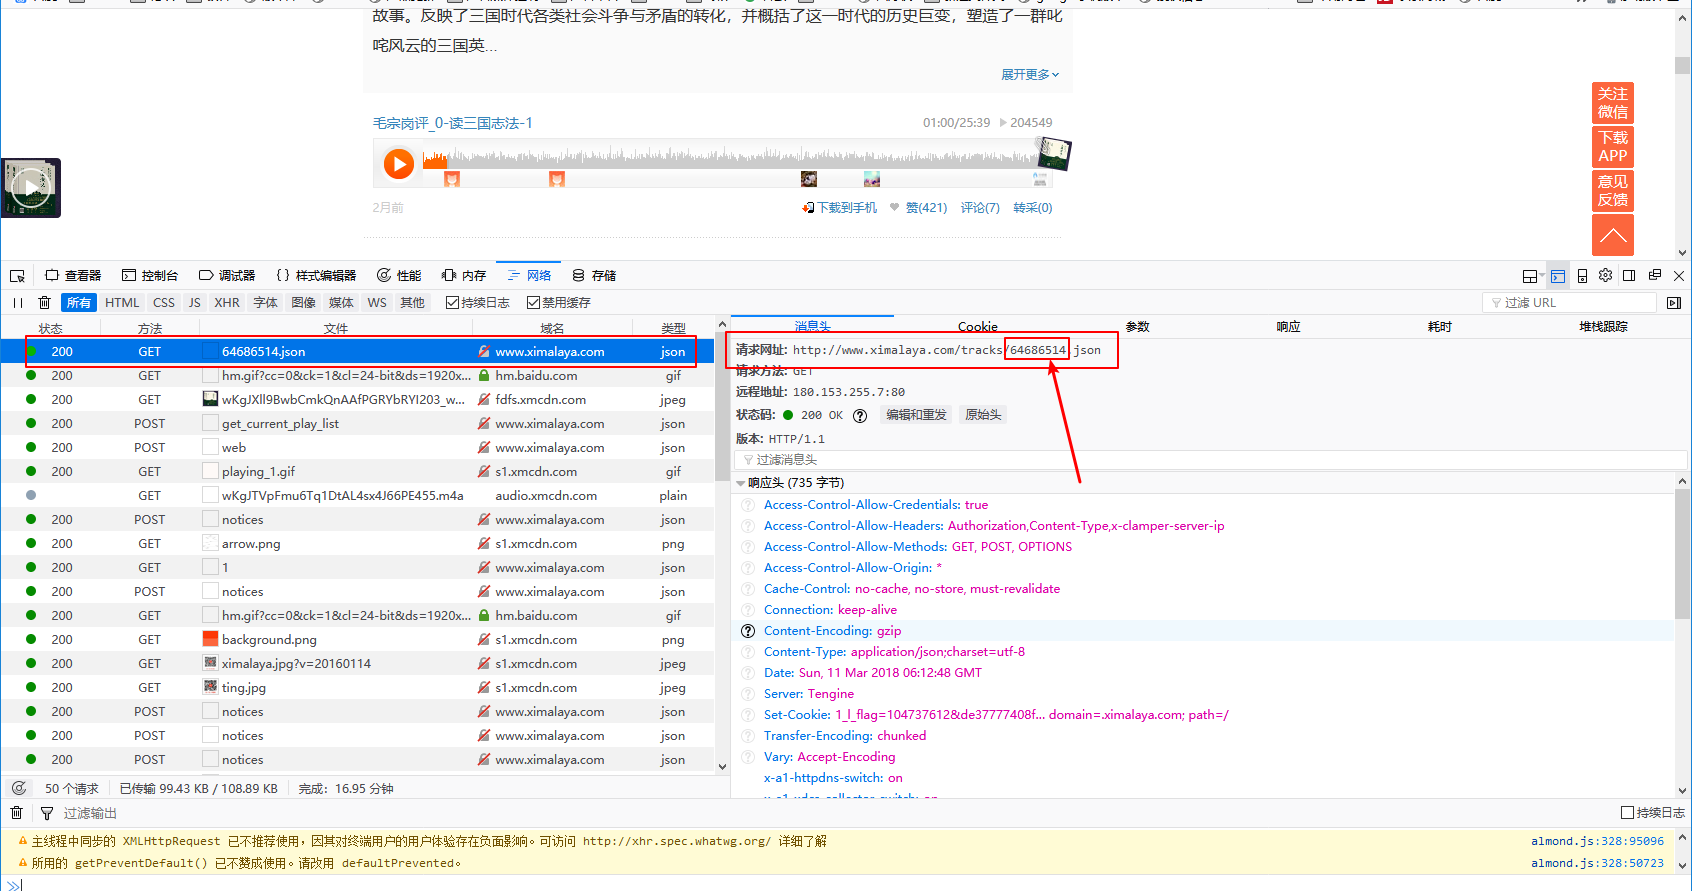Filter requests by 字体 (fonts)

[265, 303]
